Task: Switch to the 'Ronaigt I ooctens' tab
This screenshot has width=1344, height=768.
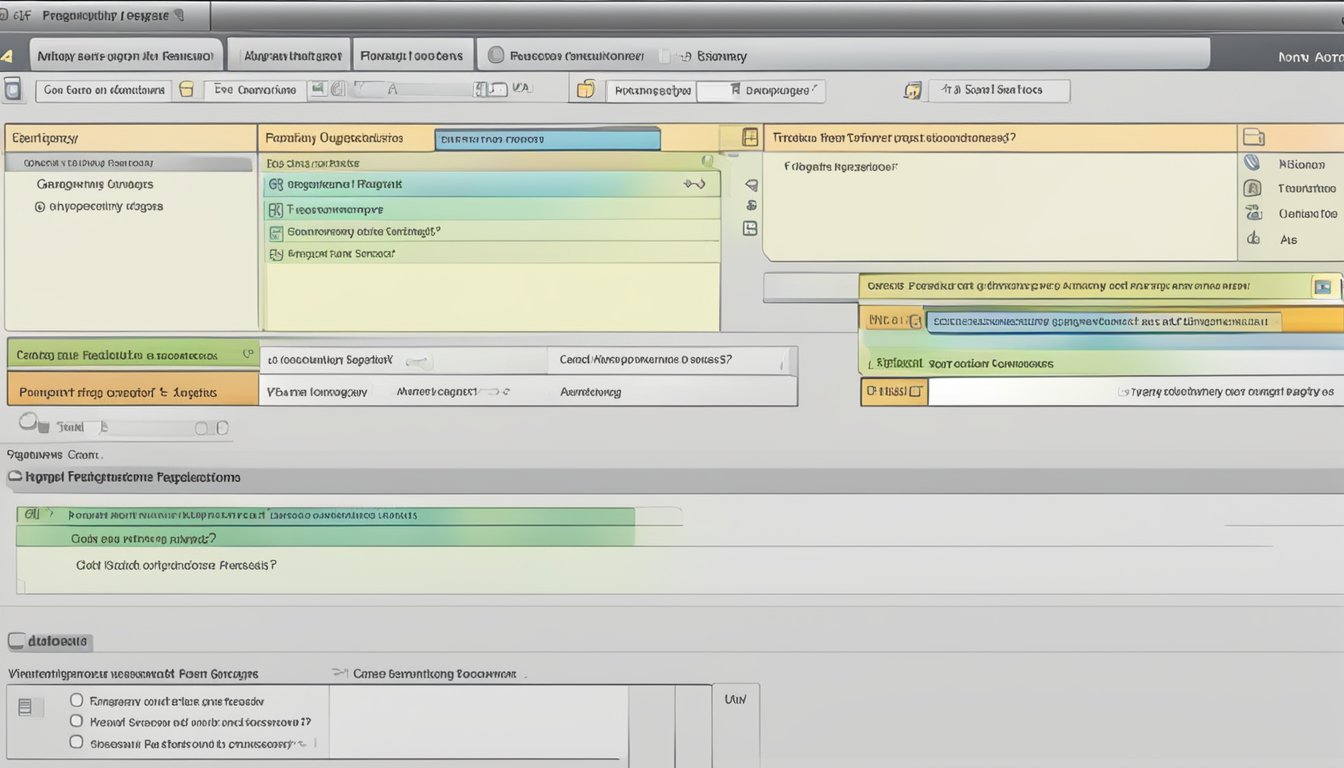Action: (x=411, y=56)
